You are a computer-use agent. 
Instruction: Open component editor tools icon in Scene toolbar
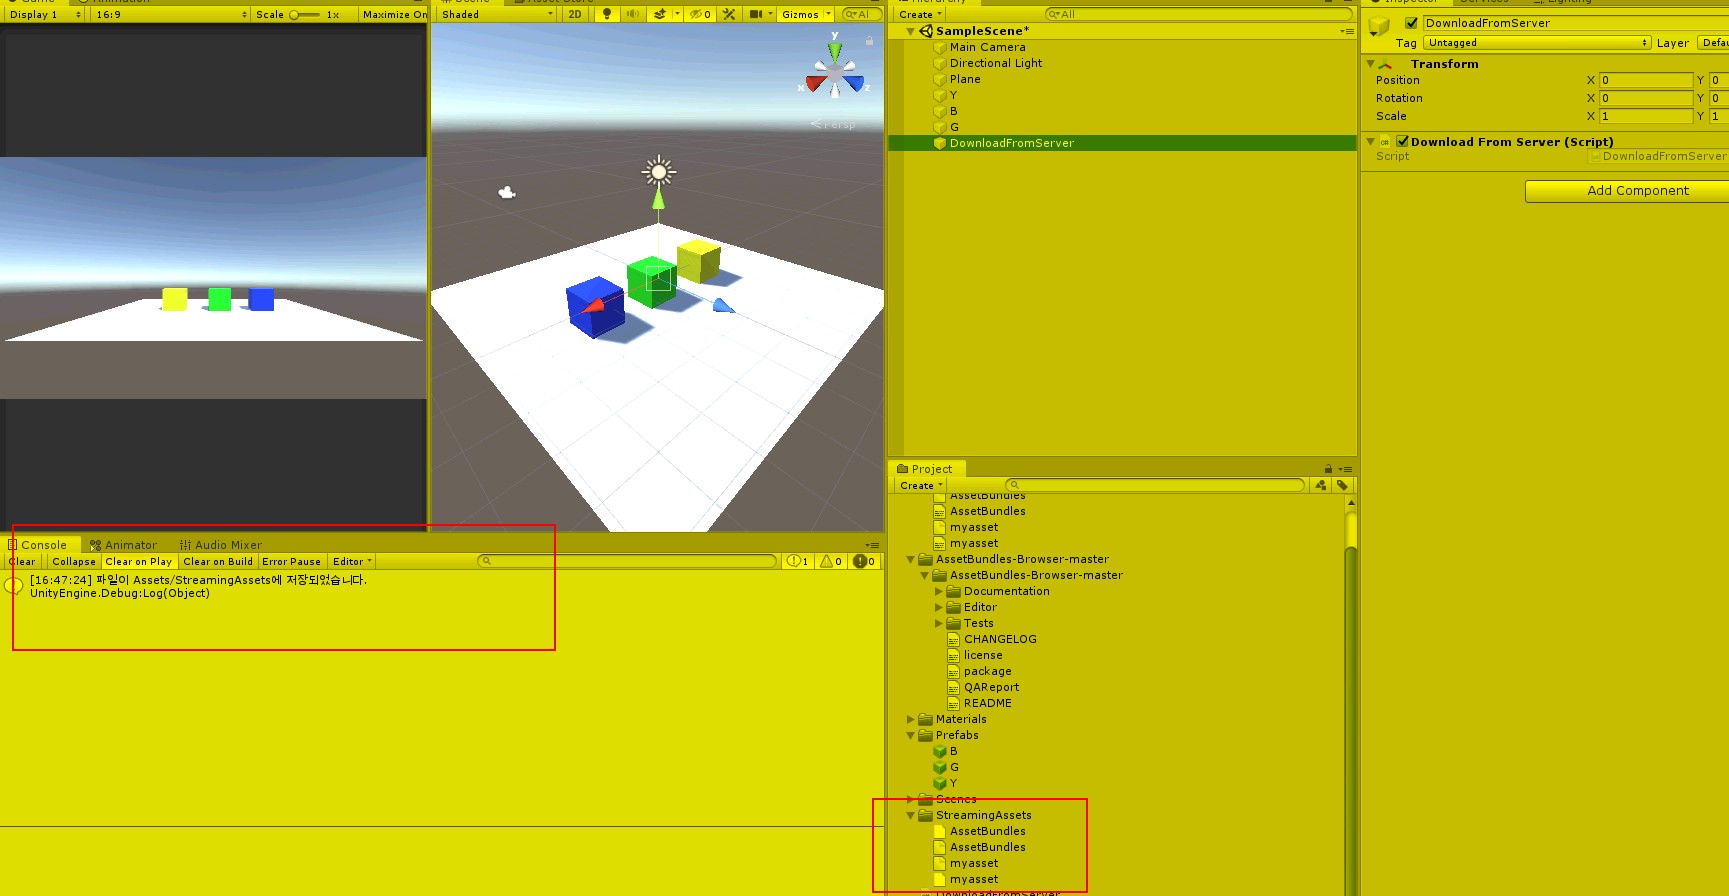[x=729, y=14]
